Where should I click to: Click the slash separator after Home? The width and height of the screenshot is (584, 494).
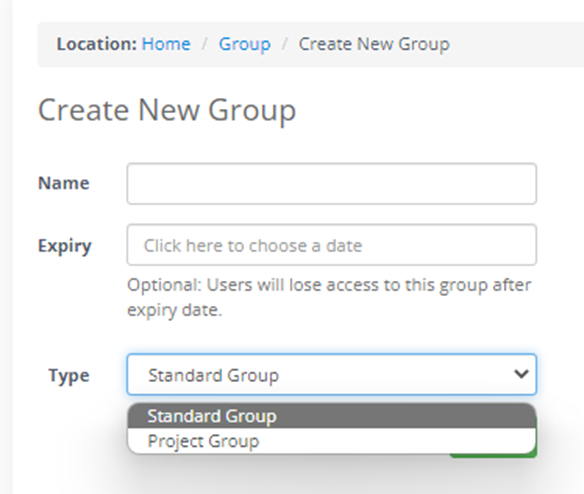tap(204, 44)
